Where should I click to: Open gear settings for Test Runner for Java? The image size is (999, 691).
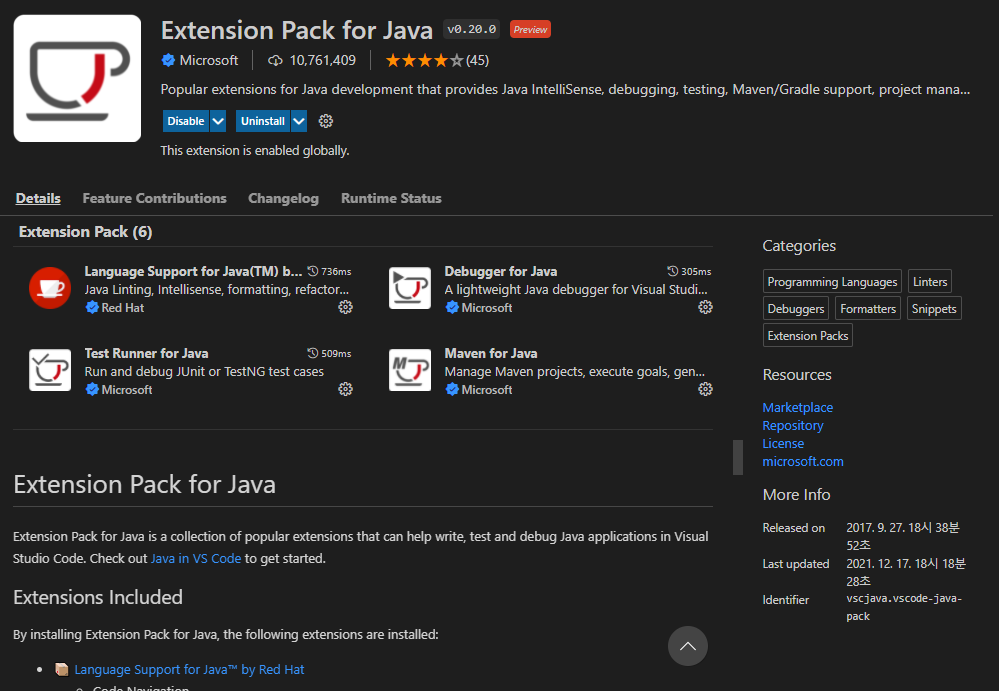click(345, 389)
